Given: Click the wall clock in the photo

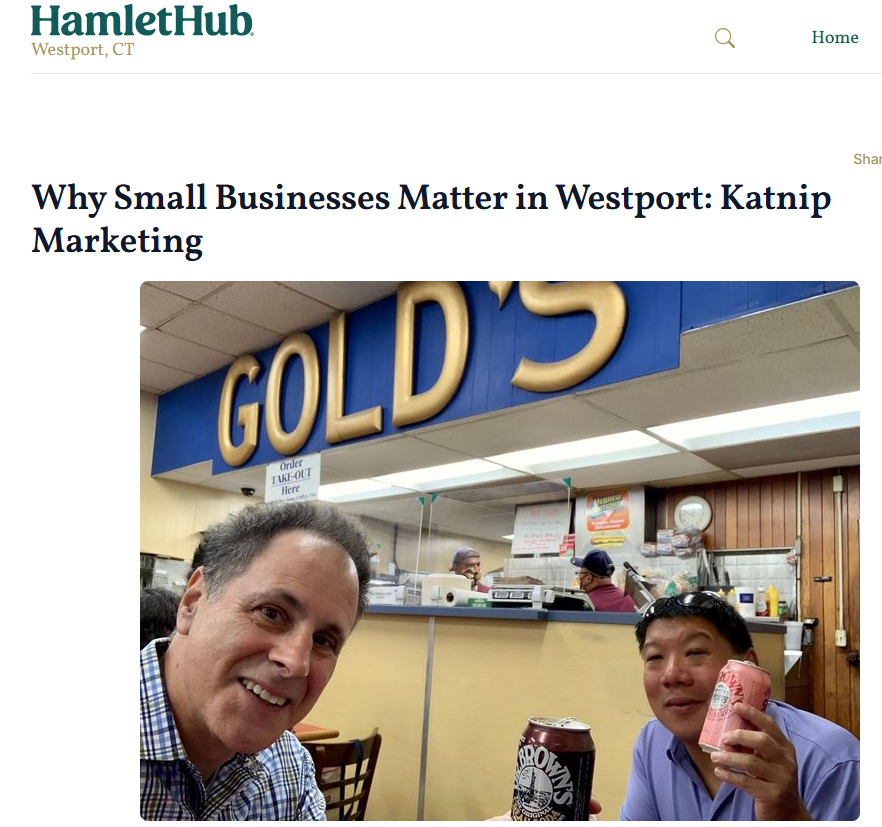Looking at the screenshot, I should 693,514.
